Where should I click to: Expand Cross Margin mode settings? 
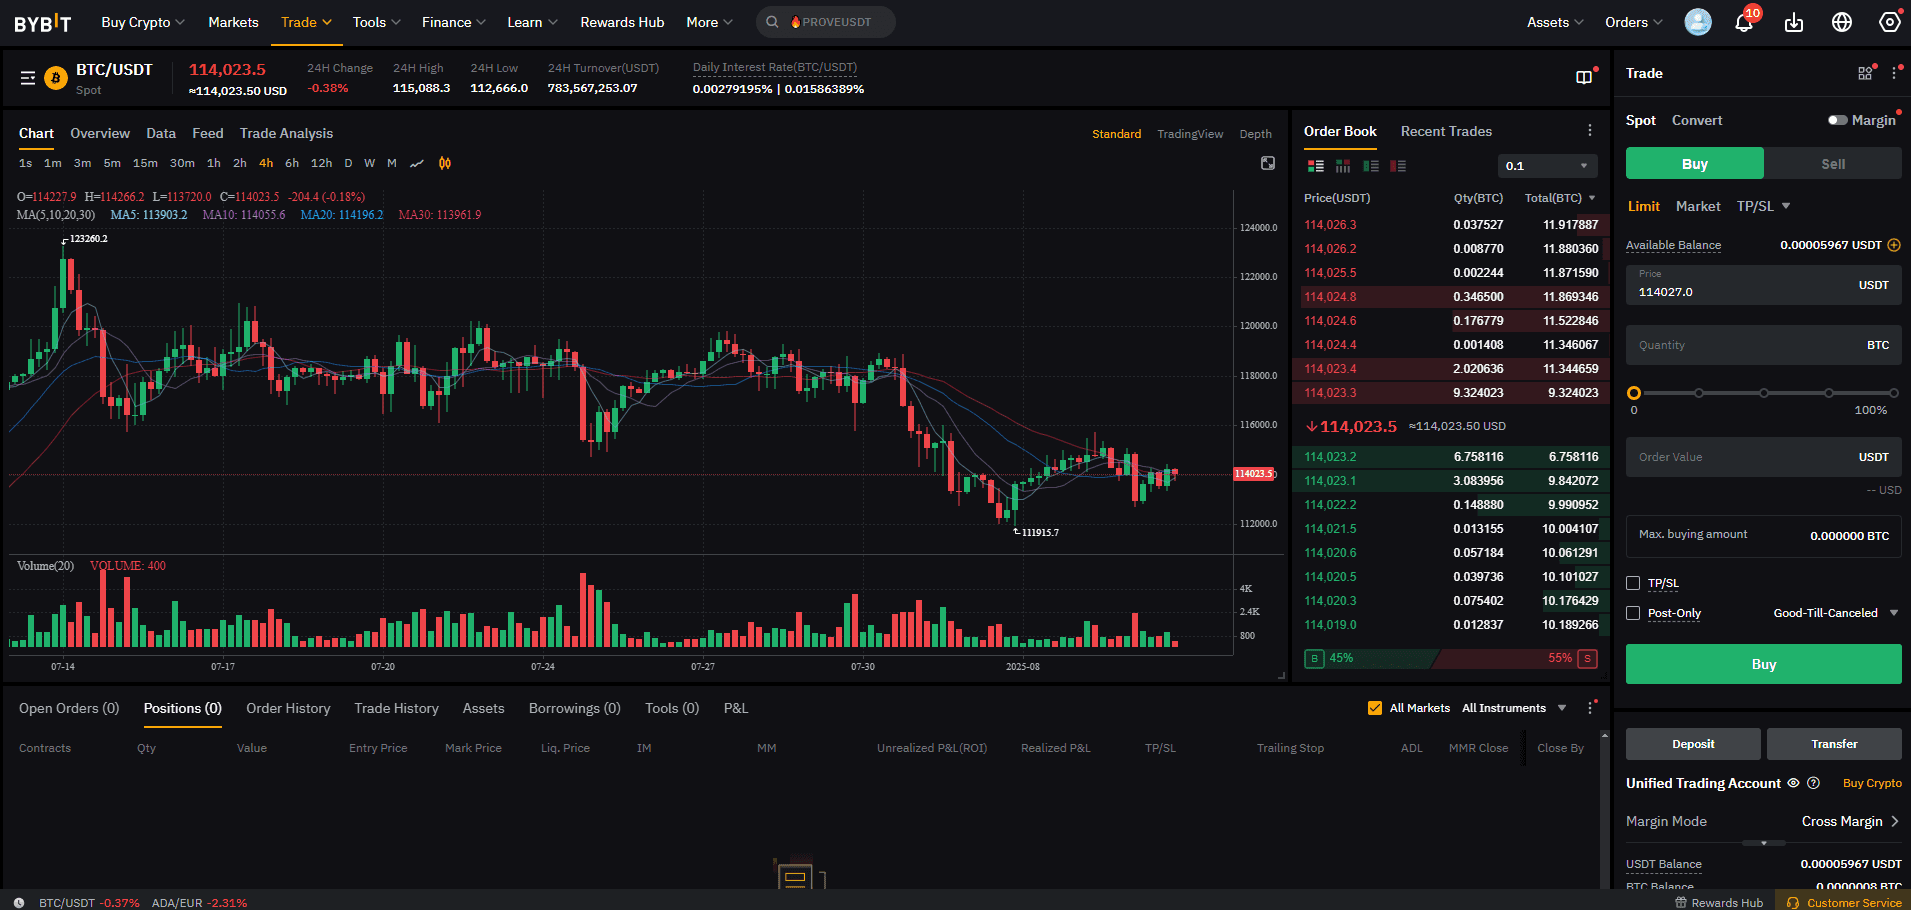tap(1850, 821)
